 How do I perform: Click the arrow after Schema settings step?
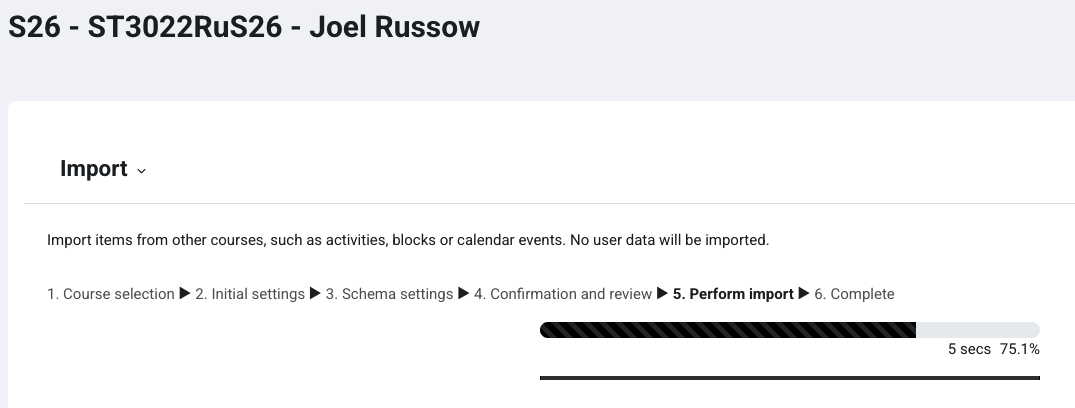coord(463,294)
